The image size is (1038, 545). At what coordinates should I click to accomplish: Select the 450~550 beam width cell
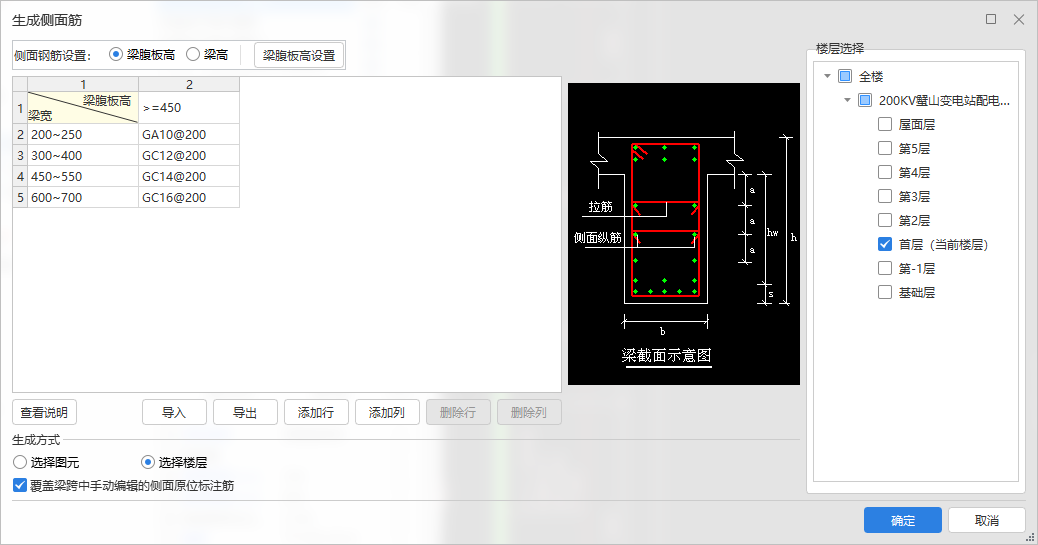(83, 177)
